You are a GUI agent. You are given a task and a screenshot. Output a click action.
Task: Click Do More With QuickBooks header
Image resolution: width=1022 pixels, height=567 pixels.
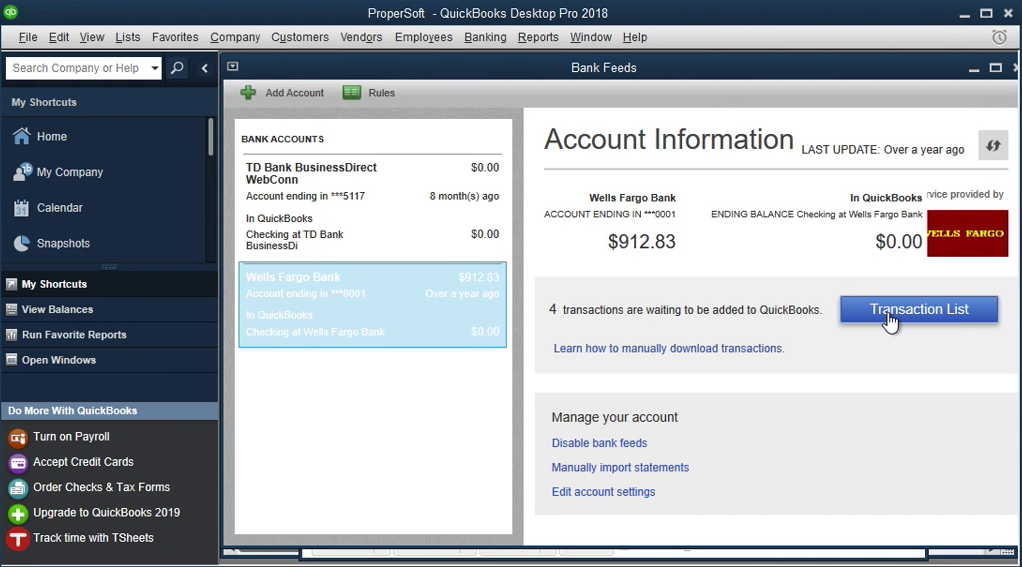point(110,411)
